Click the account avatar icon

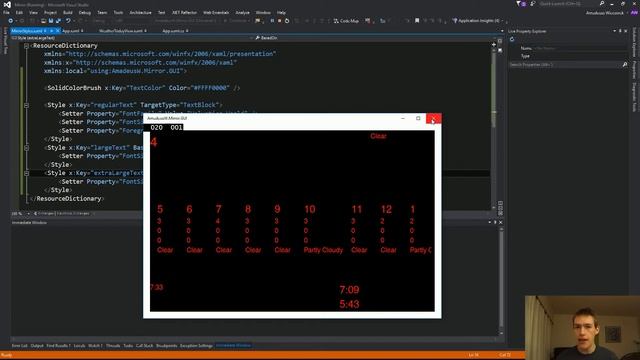click(x=634, y=13)
